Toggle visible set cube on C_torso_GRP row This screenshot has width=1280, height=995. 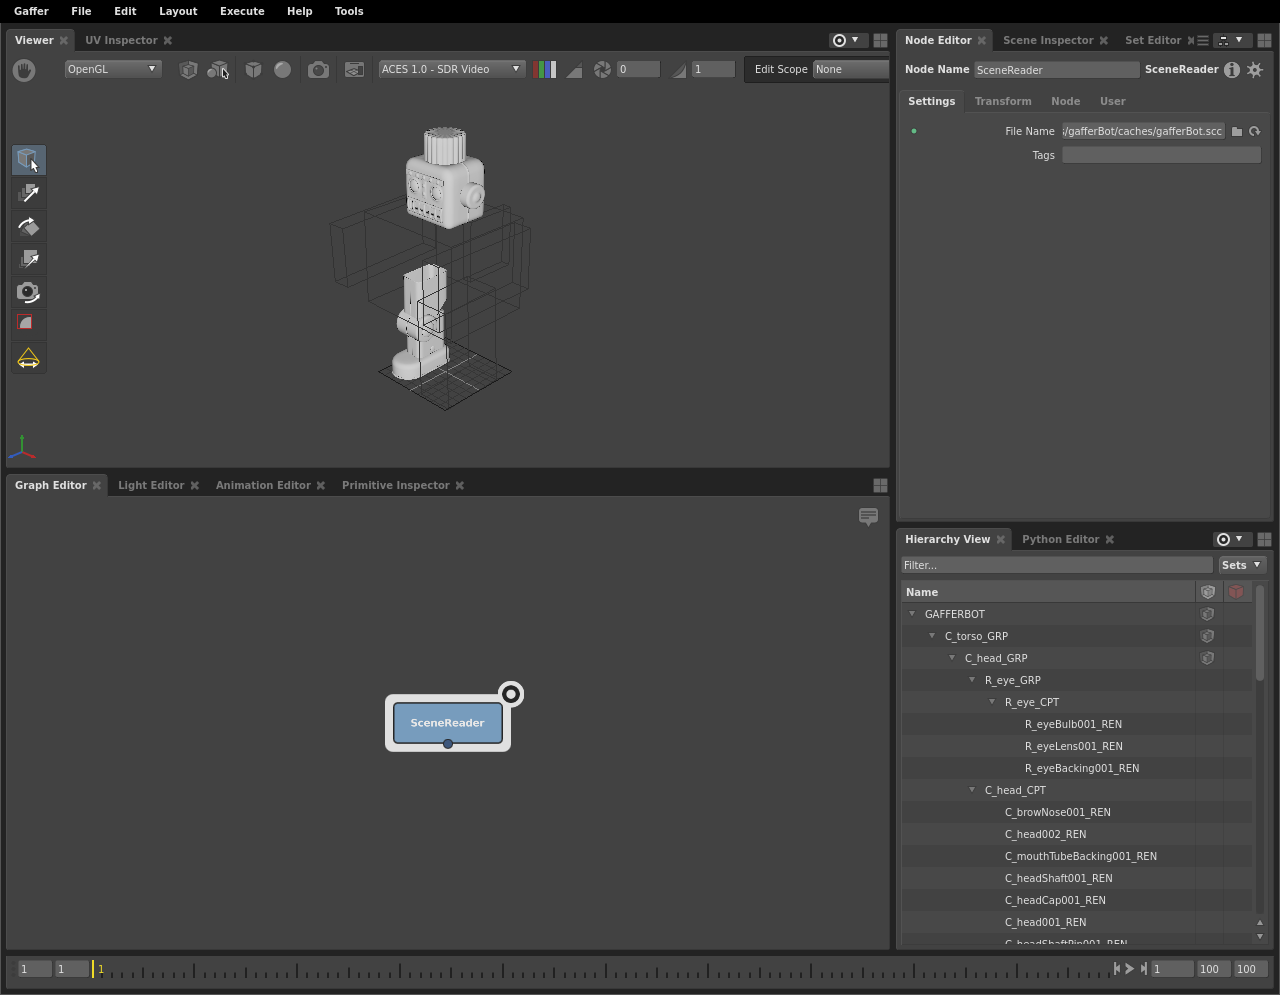click(1207, 636)
